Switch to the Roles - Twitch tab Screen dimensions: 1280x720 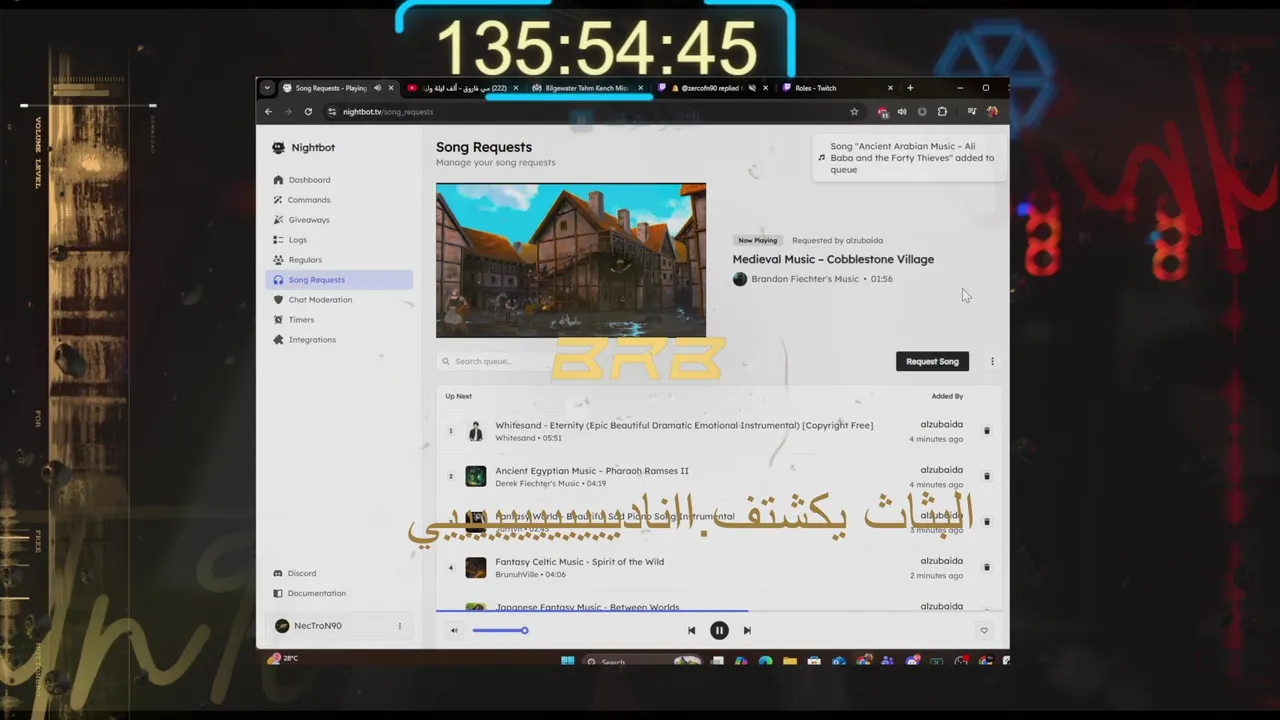(x=815, y=88)
